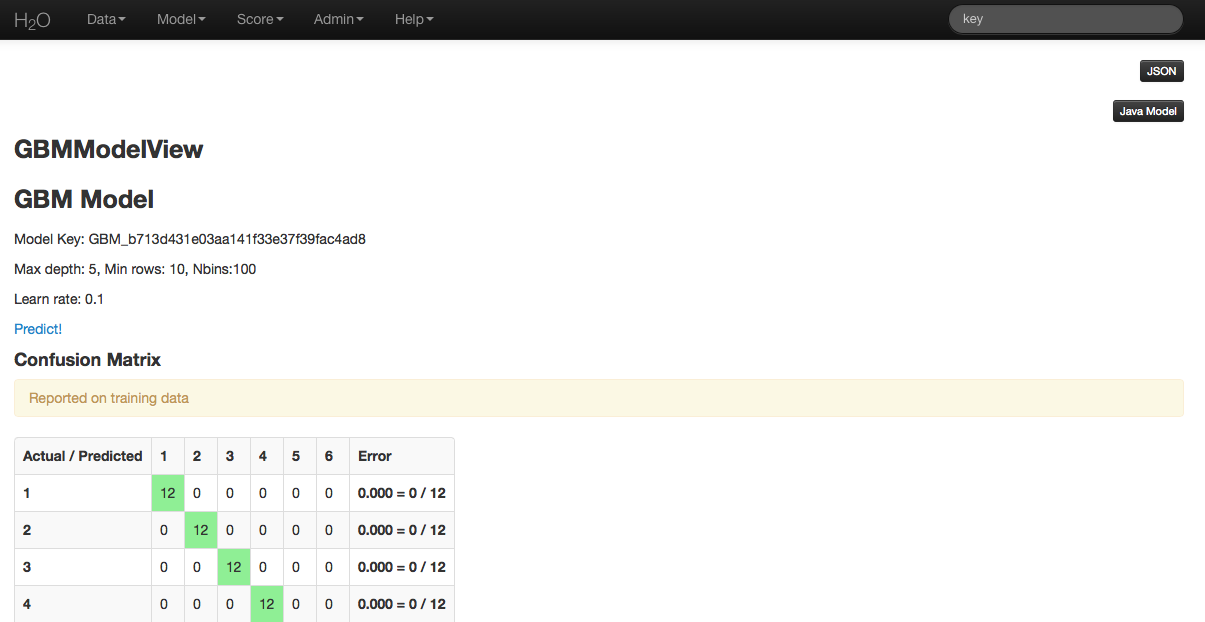The width and height of the screenshot is (1205, 622).
Task: Open the Admin menu
Action: click(338, 19)
